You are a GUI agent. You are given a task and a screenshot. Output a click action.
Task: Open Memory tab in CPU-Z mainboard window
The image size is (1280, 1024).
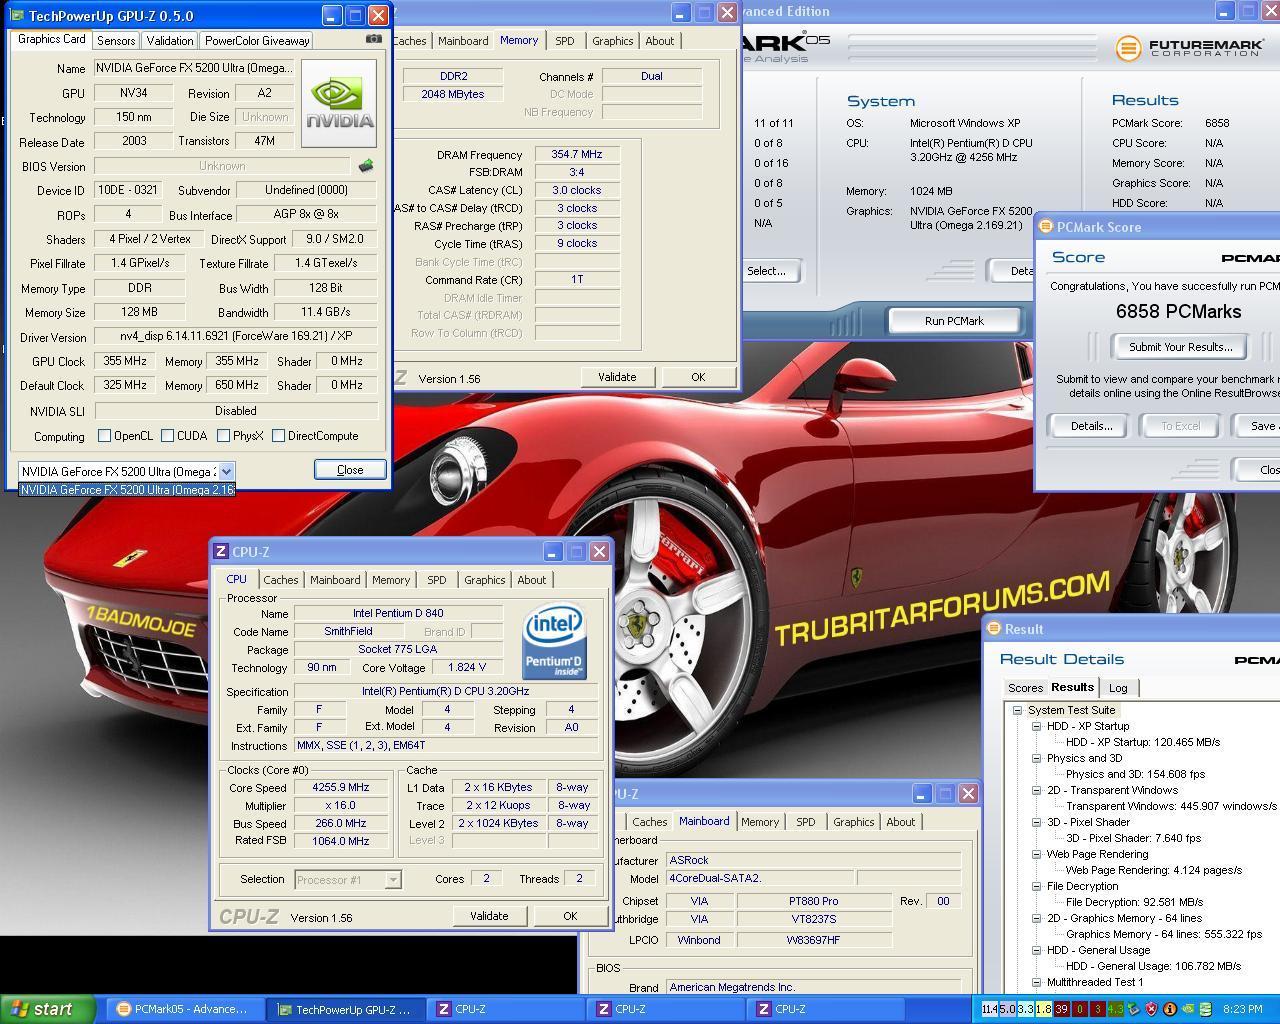point(760,822)
